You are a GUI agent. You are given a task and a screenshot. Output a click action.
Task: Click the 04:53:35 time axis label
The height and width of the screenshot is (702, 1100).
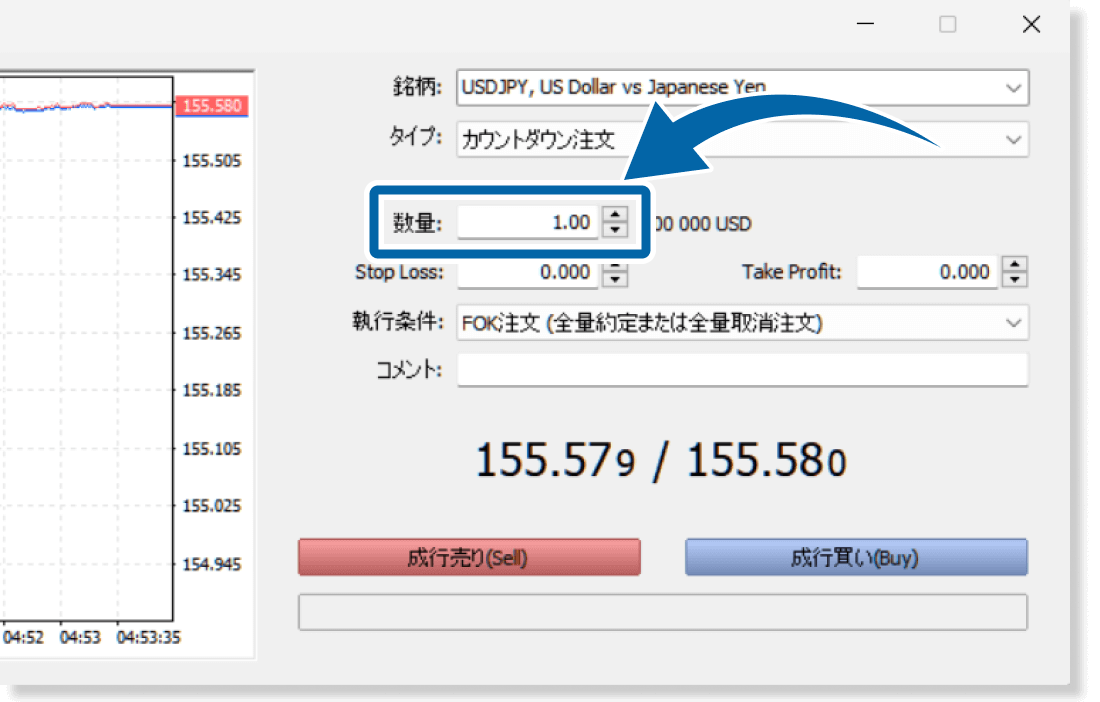pyautogui.click(x=149, y=637)
